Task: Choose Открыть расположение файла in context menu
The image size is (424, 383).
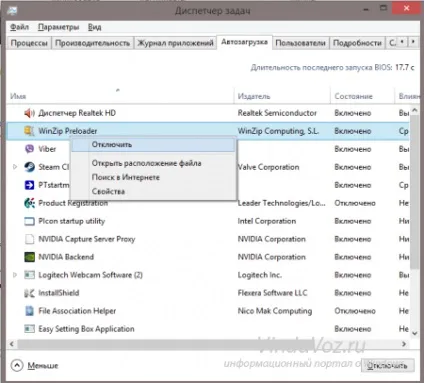Action: pos(153,163)
